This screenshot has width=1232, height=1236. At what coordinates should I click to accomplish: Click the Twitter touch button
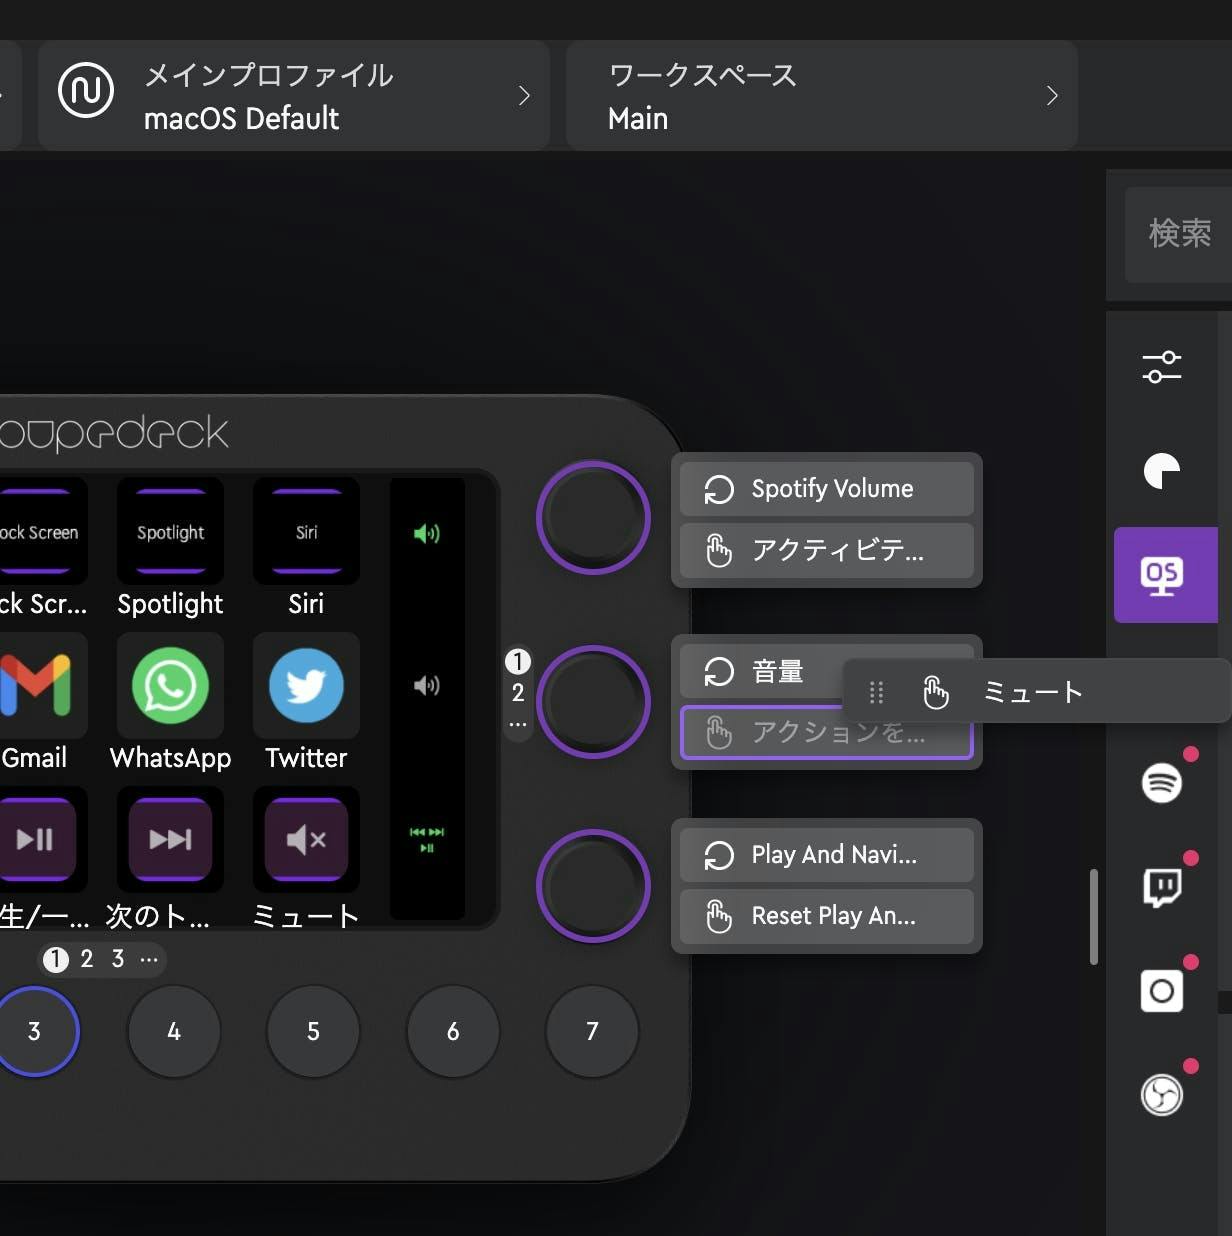(306, 686)
